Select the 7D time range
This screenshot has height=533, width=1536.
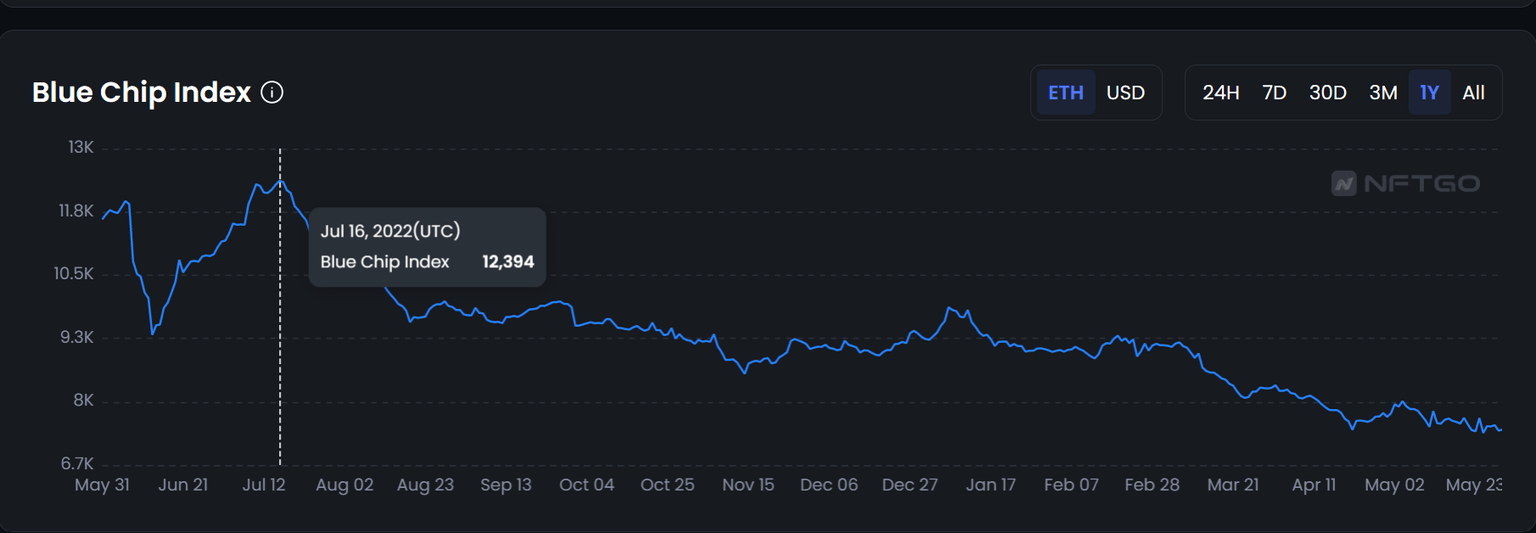click(1274, 93)
